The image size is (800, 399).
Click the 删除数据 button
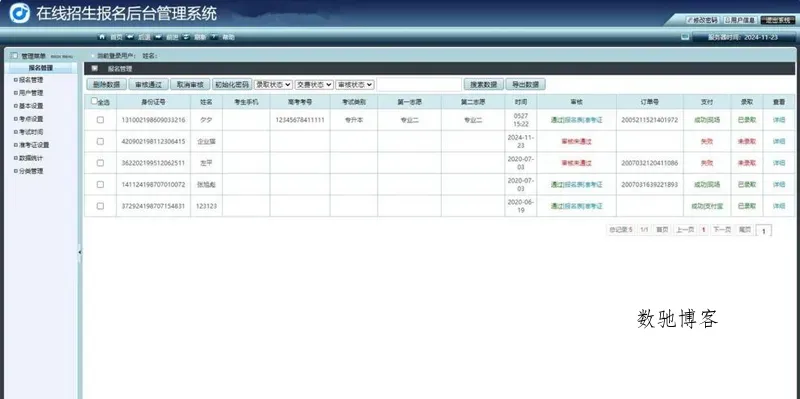107,85
